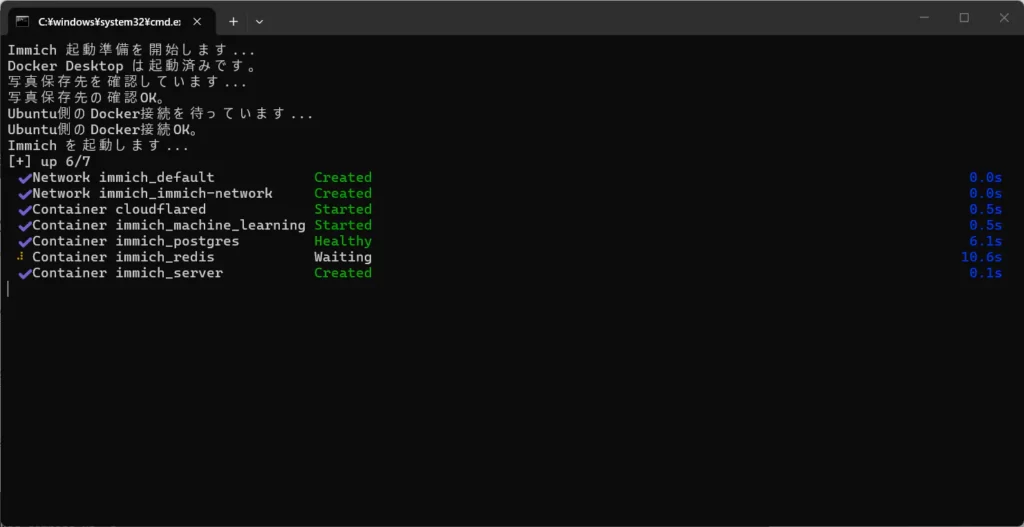Click the Healthy status for immich_postgres
This screenshot has width=1024, height=527.
pyautogui.click(x=343, y=241)
